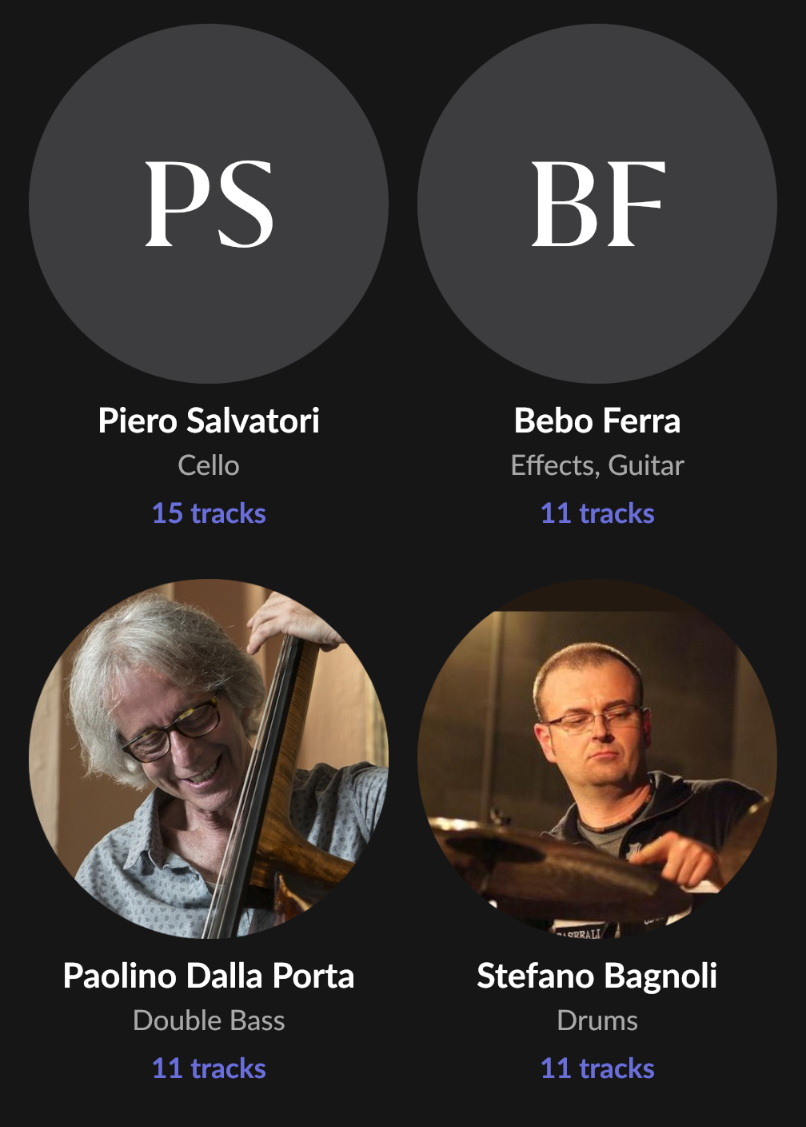Select the Effects, Guitar role label

coord(597,465)
